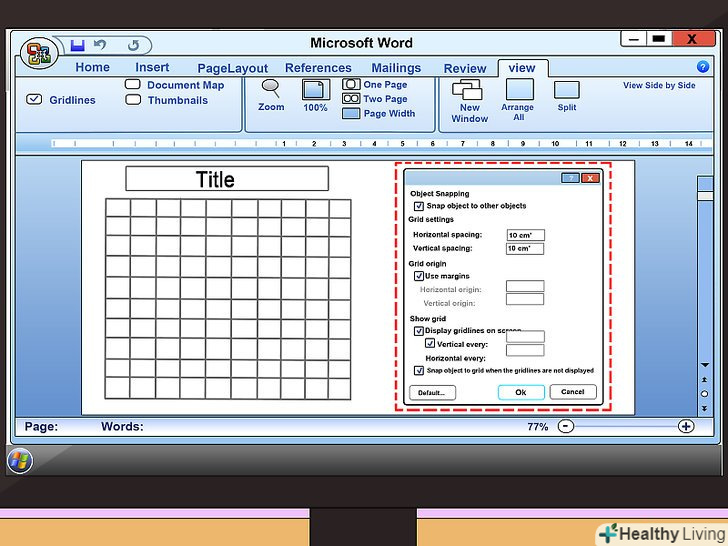Open Zoom magnifier tool
This screenshot has height=546, width=728.
click(x=271, y=88)
